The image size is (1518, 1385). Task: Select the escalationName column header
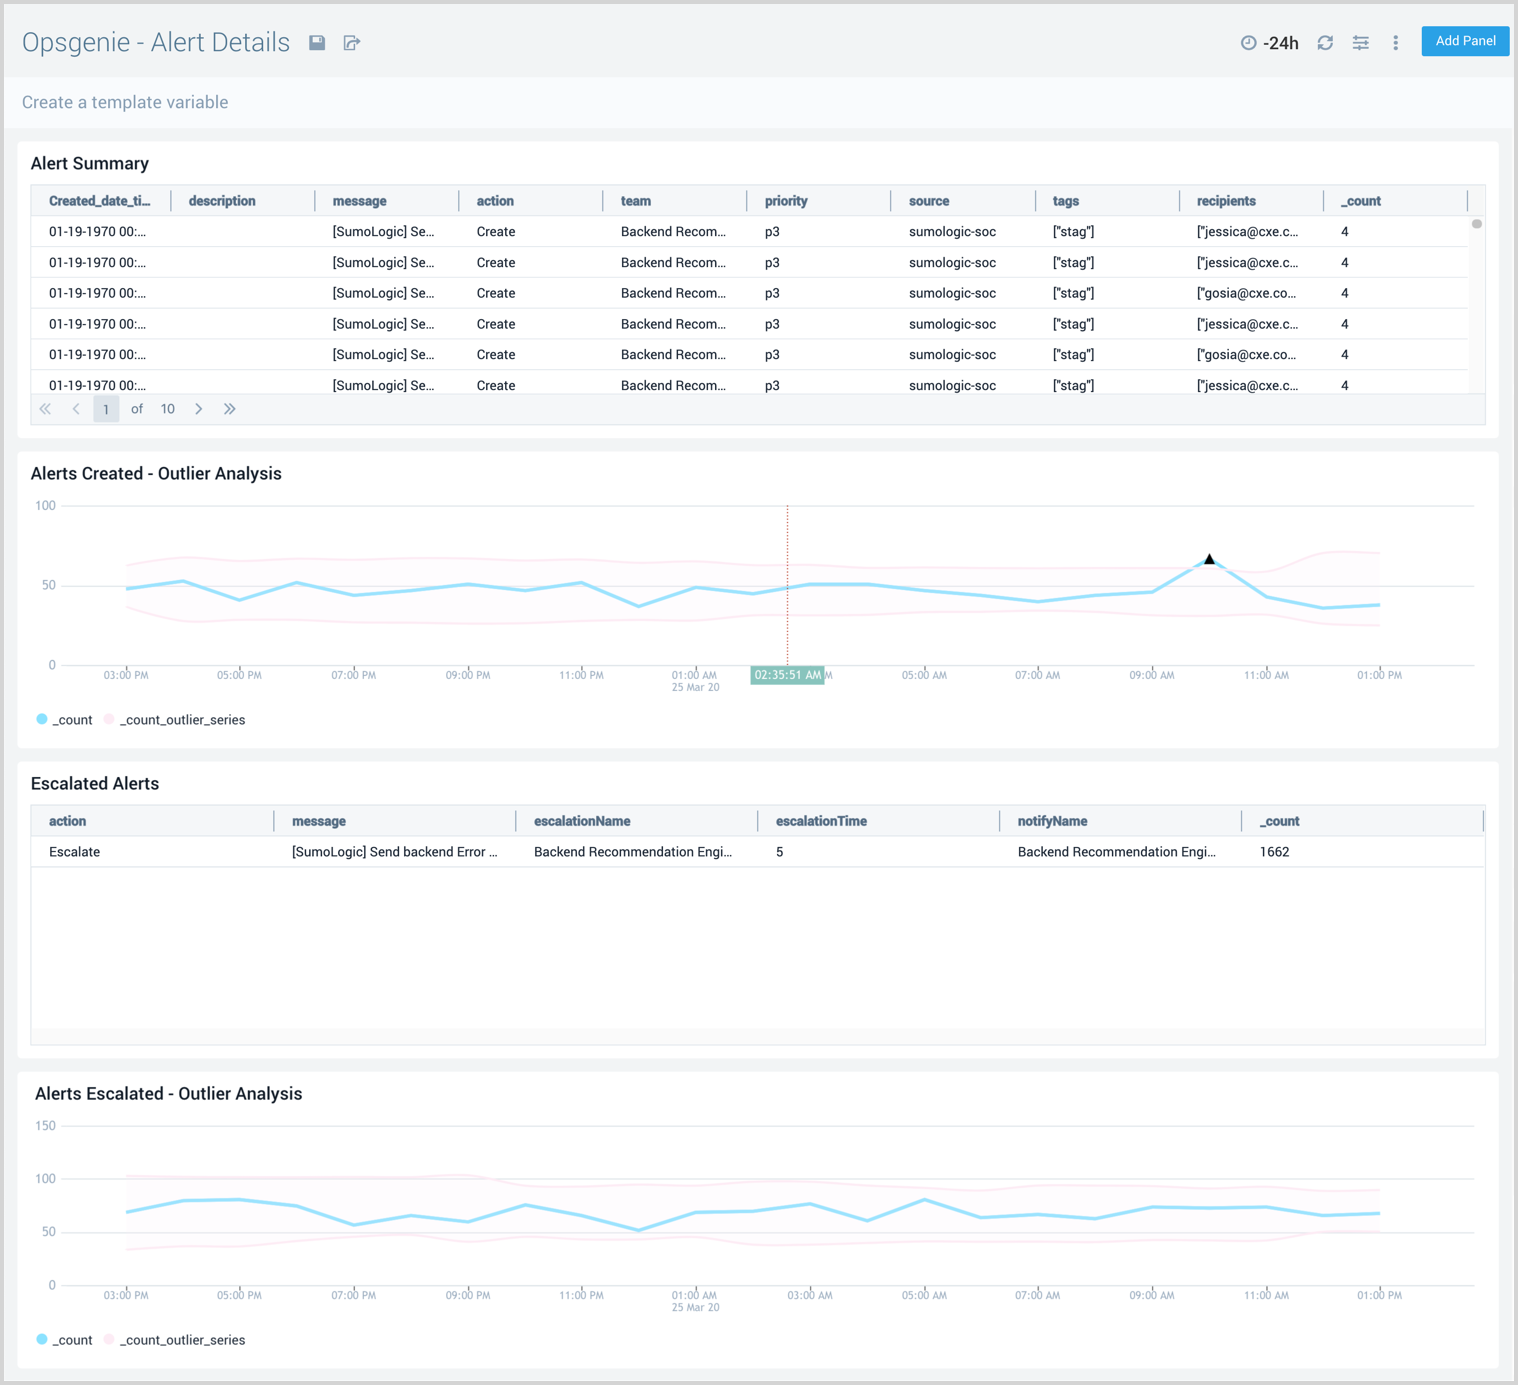[582, 820]
